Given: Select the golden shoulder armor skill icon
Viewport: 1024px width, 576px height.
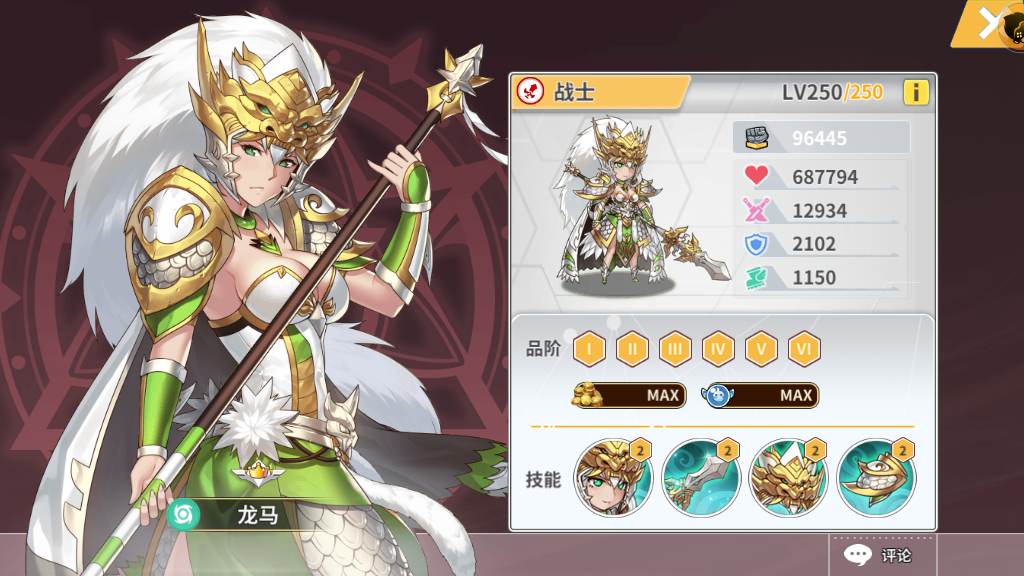Looking at the screenshot, I should tap(876, 477).
